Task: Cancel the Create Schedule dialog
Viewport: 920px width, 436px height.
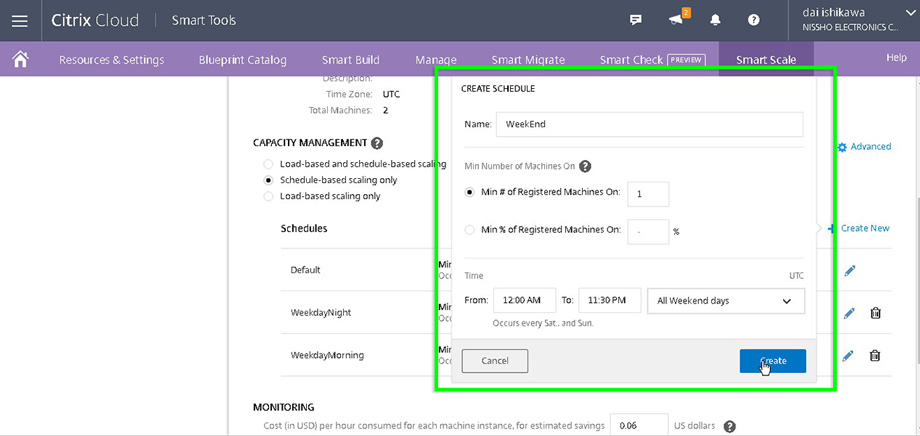Action: point(495,360)
